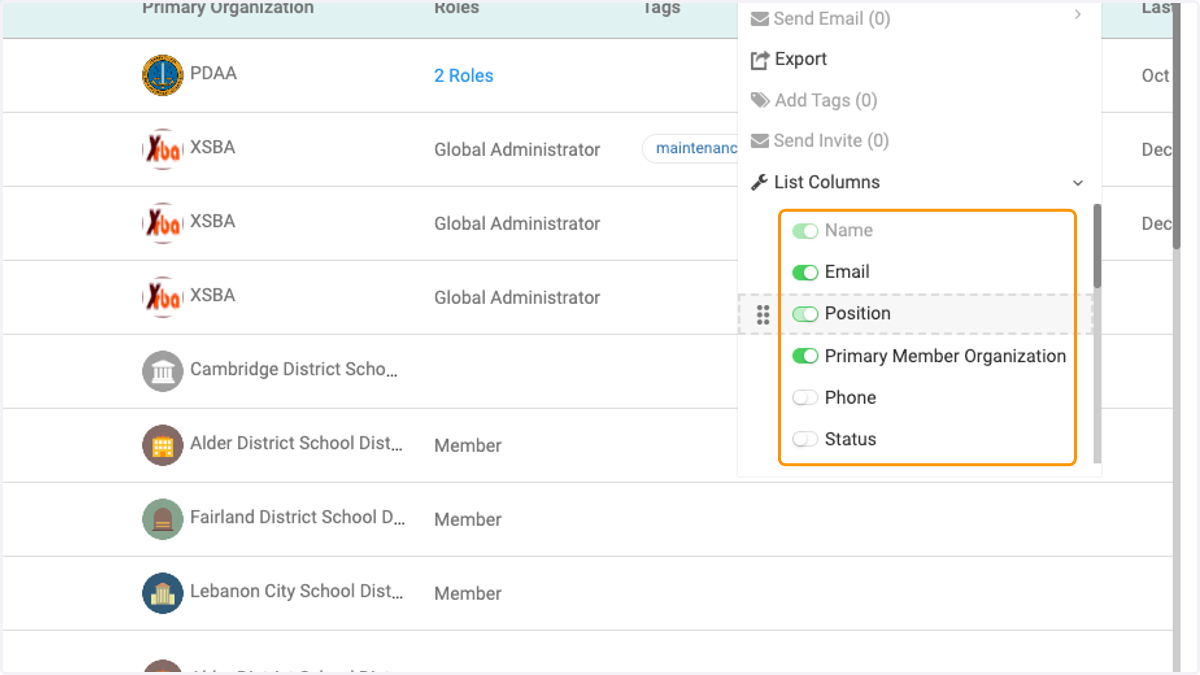Enable the Phone column toggle
1200x675 pixels.
pos(805,398)
